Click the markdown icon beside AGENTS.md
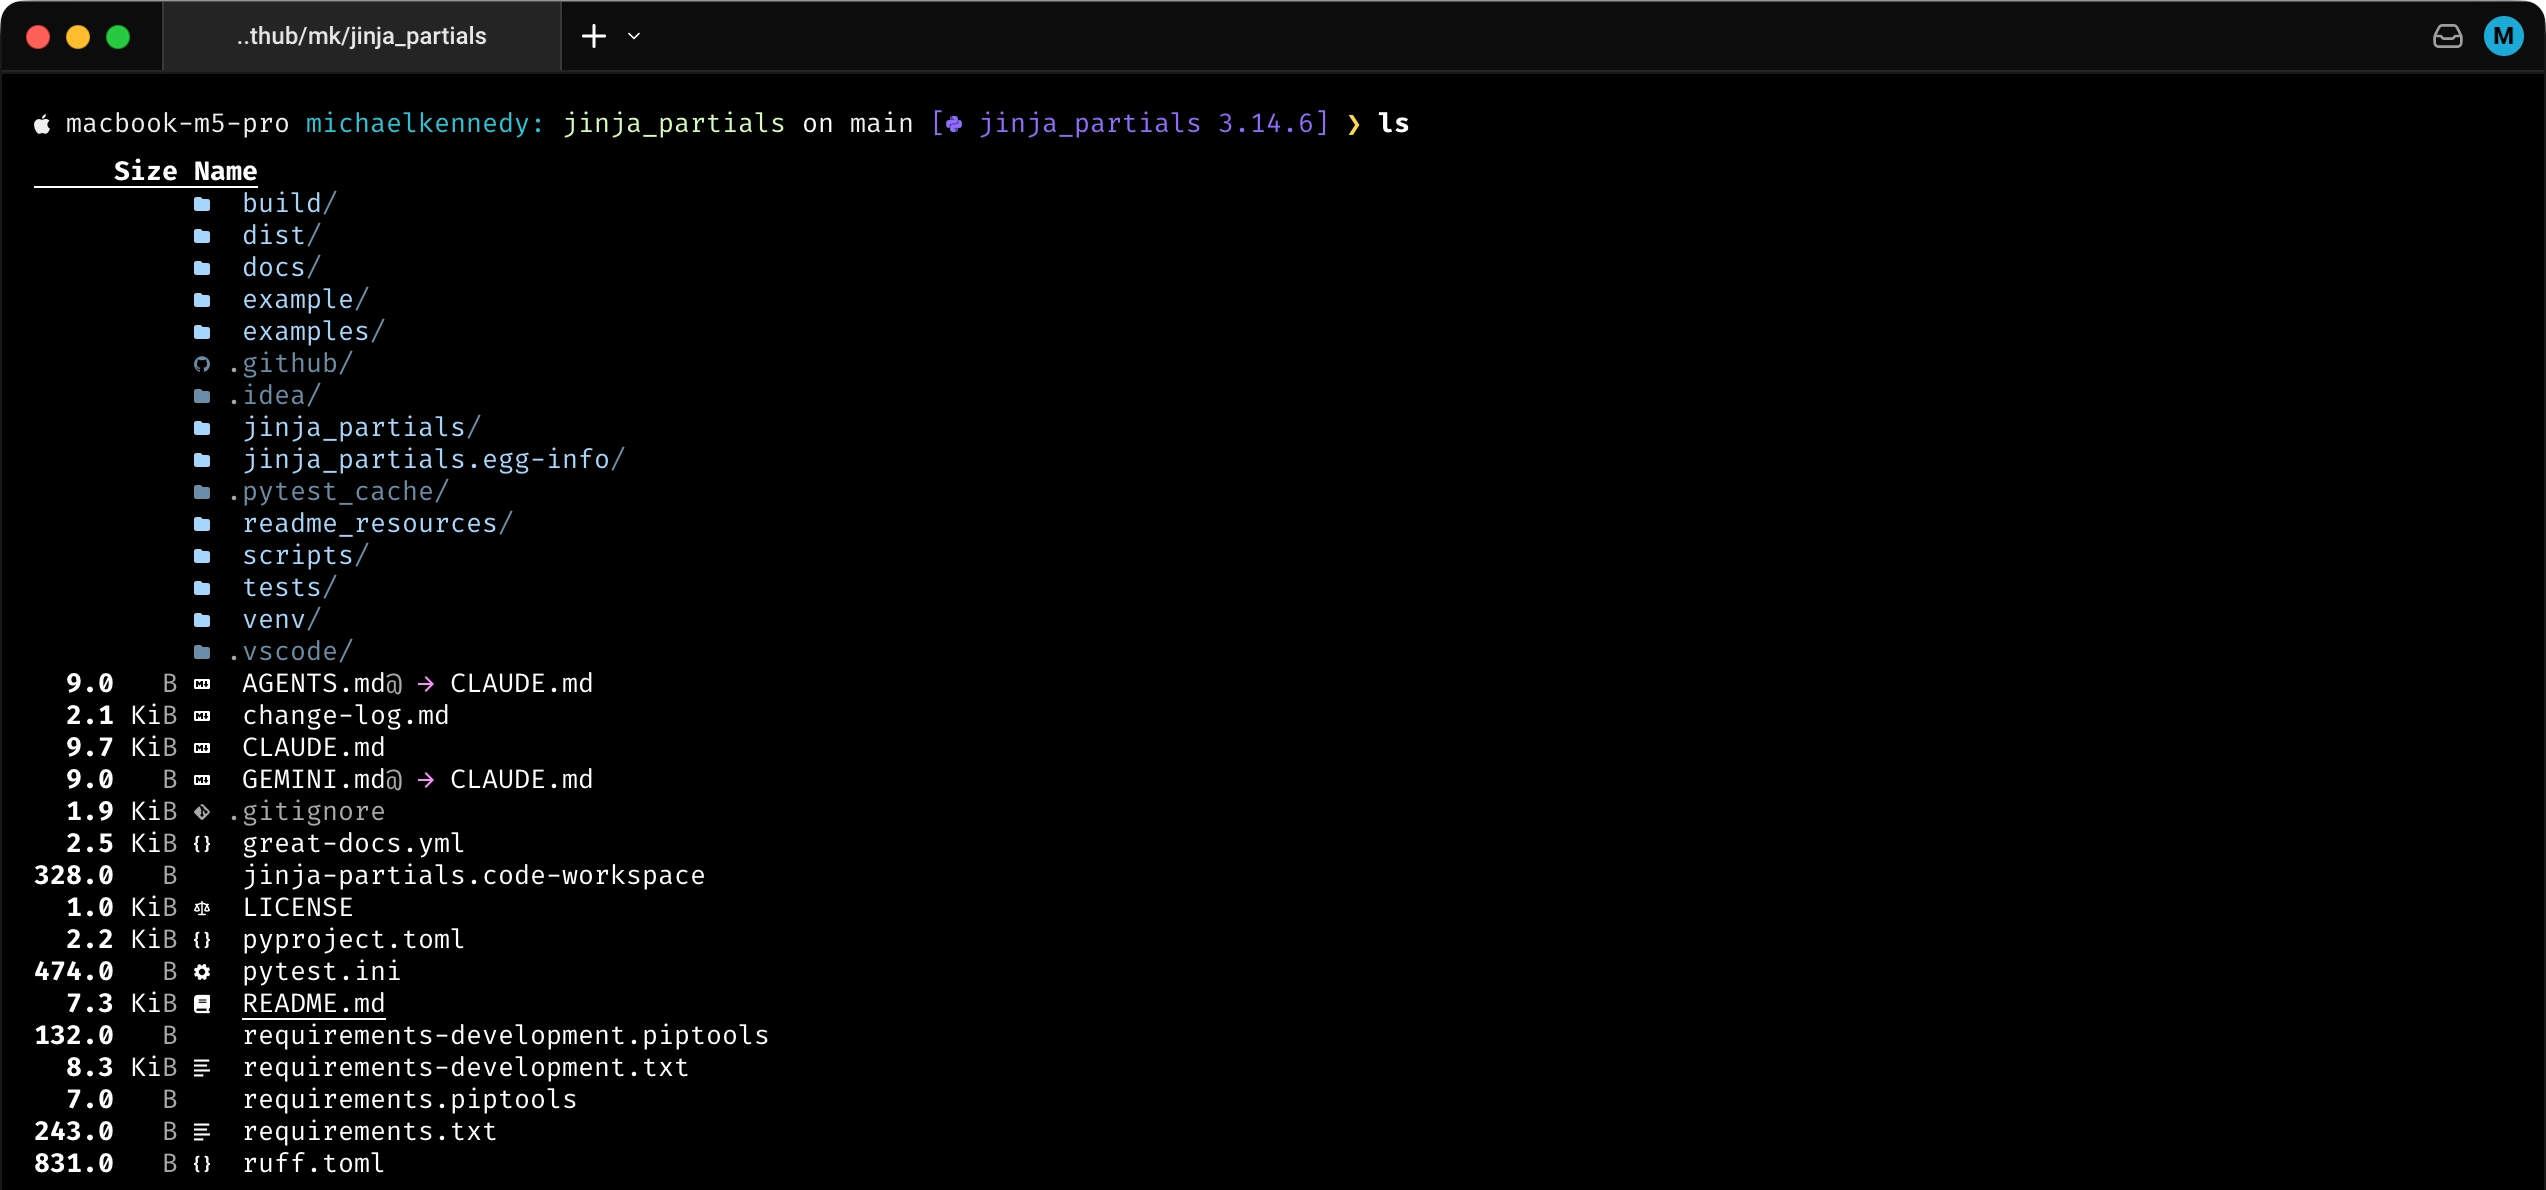This screenshot has width=2546, height=1190. (202, 684)
